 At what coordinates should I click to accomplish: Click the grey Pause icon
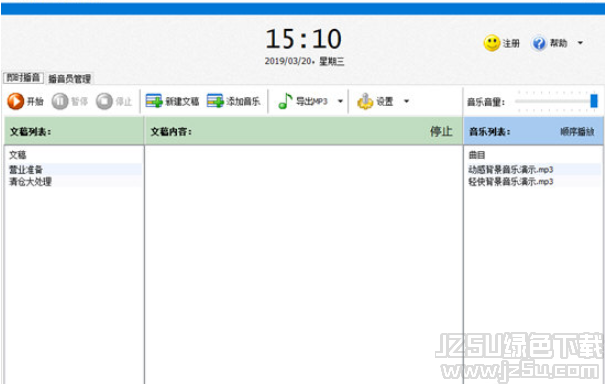pos(60,101)
